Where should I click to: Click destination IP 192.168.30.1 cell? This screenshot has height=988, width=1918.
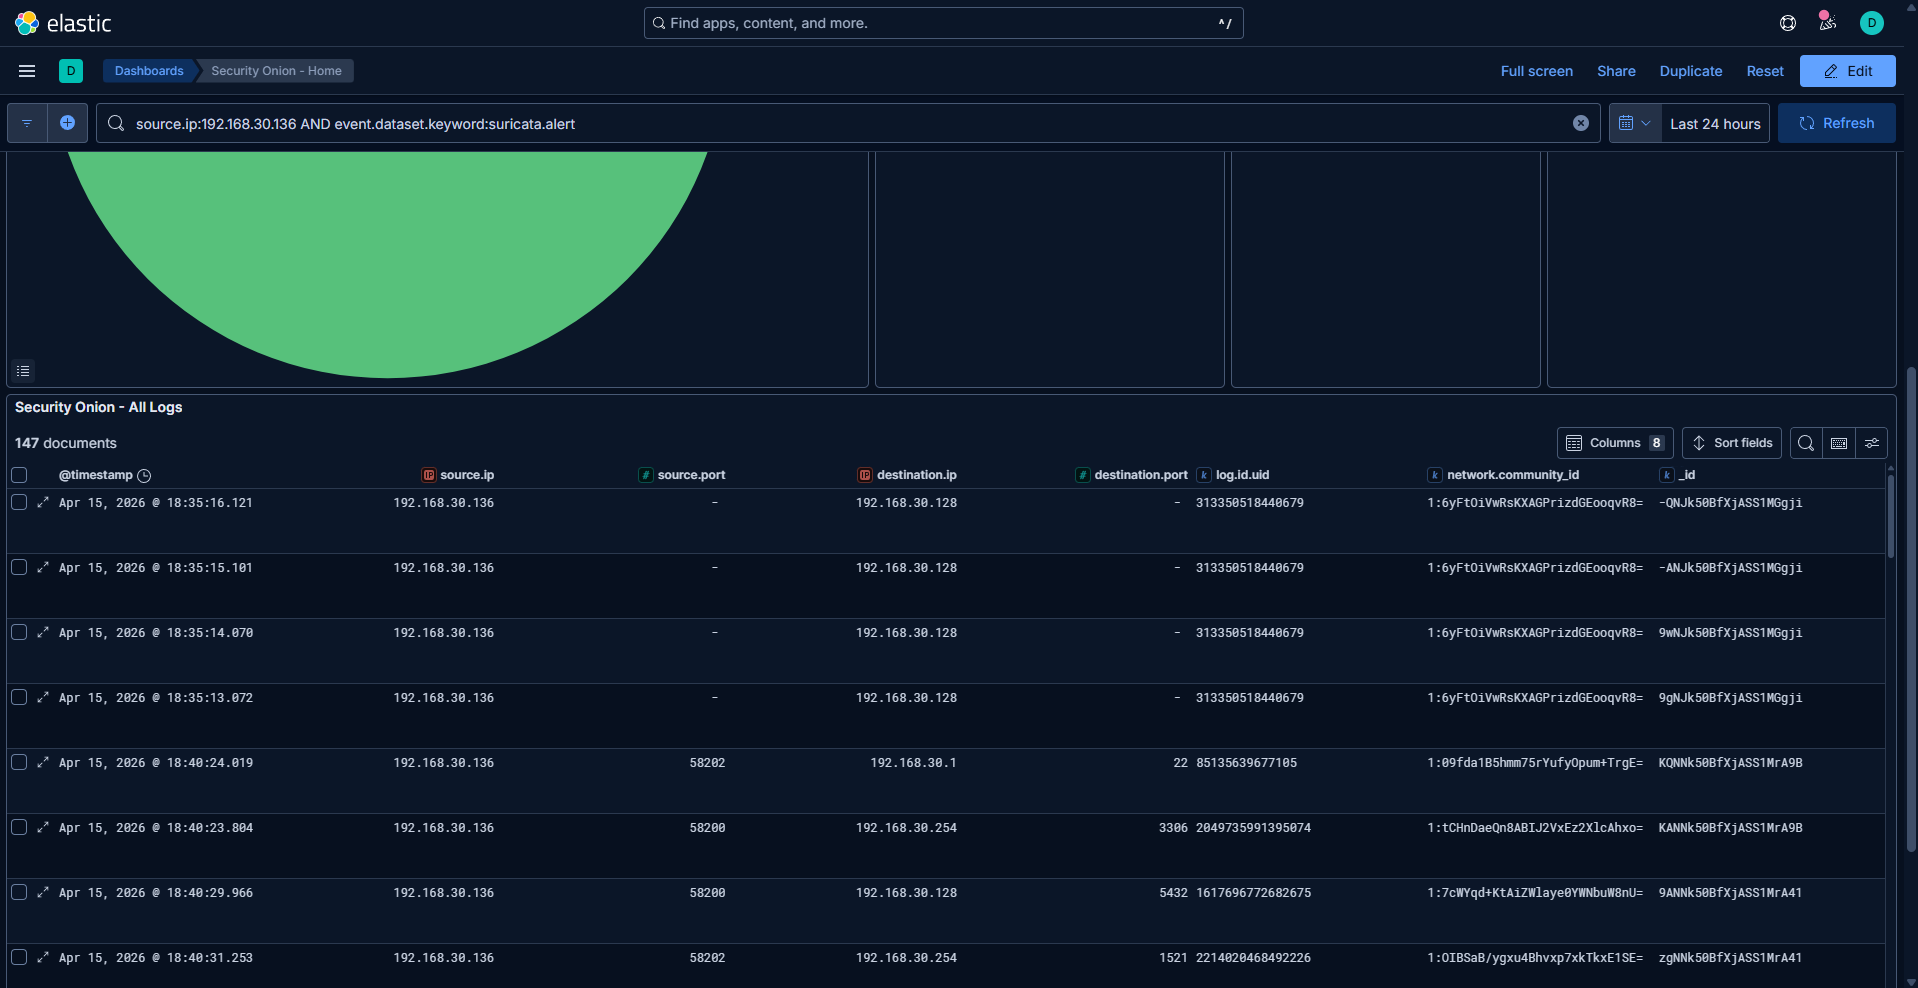913,763
